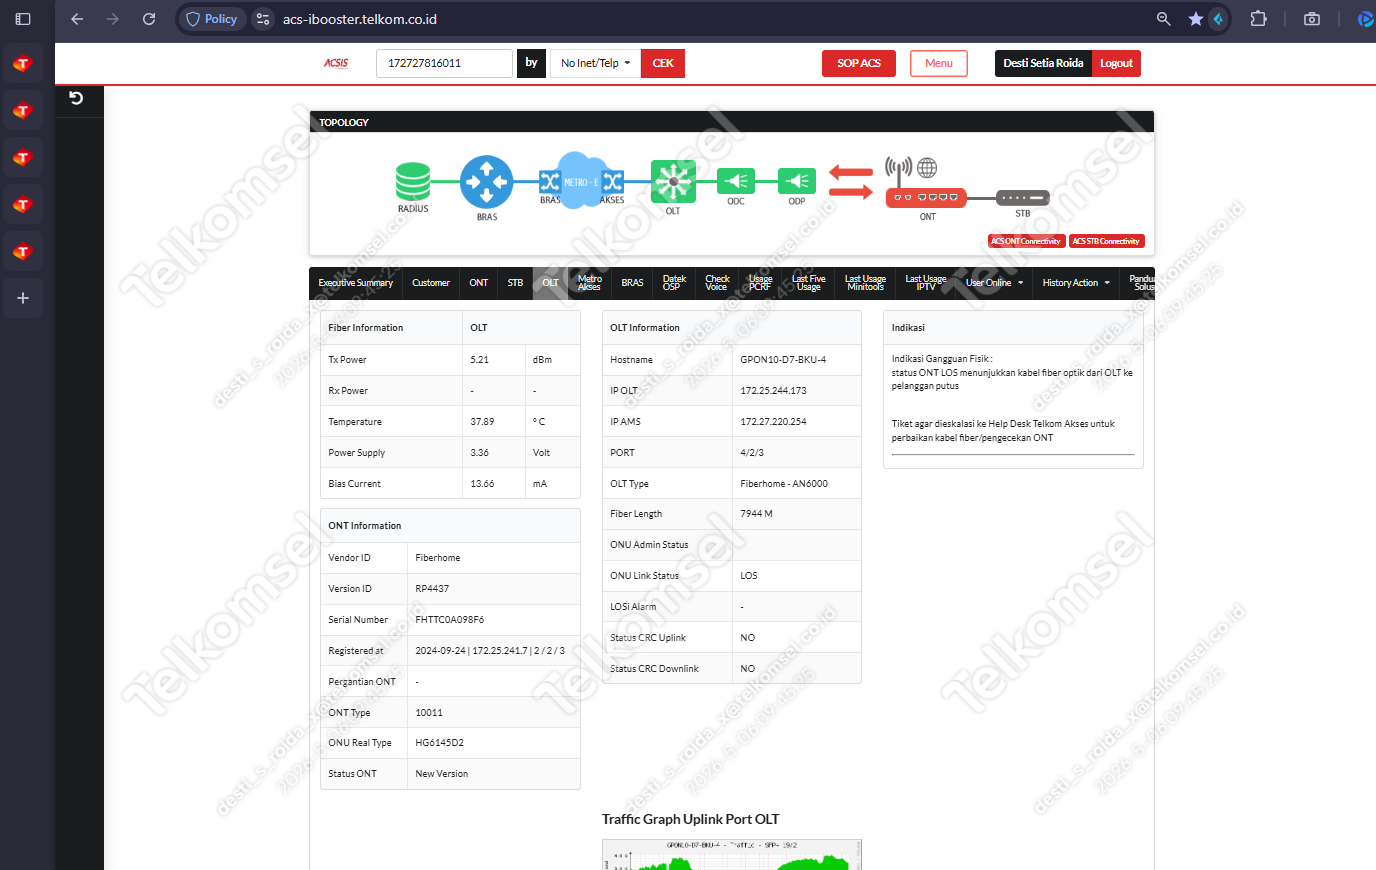Screen dimensions: 1376x870
Task: Toggle the browser sidebar panel icon
Action: [23, 19]
